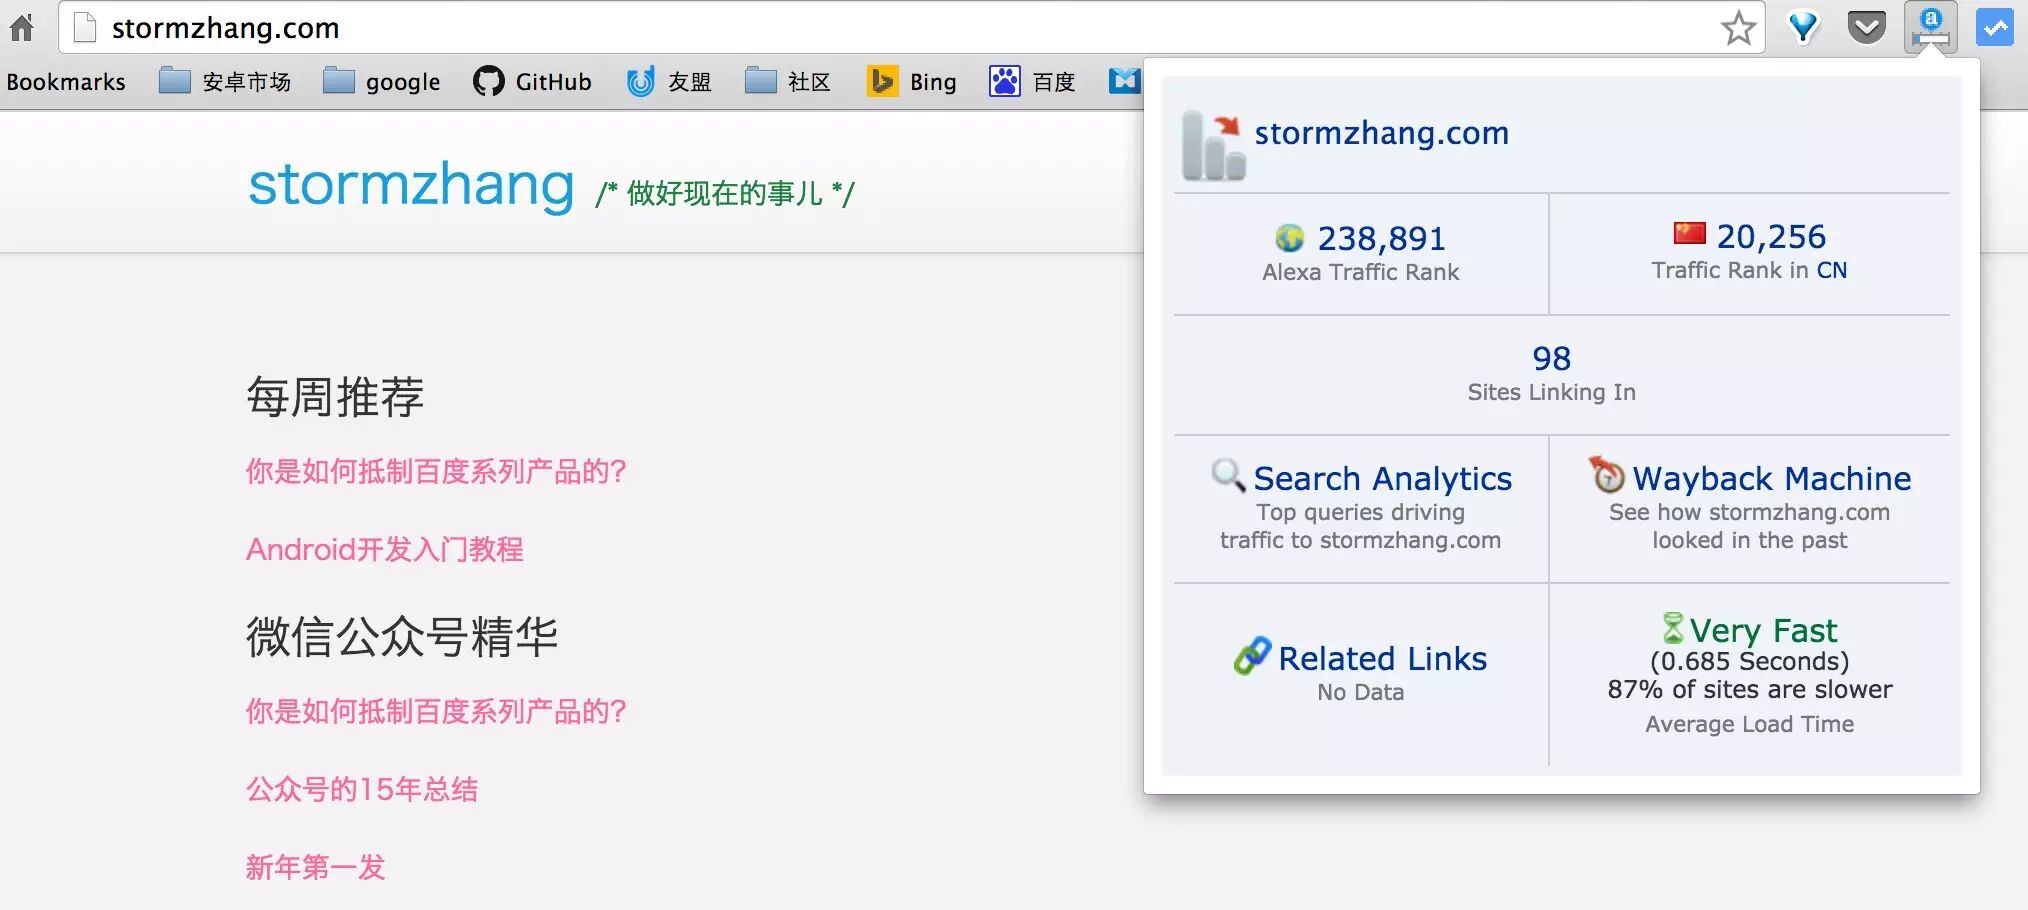Focus the address bar showing stormzhang.com
The height and width of the screenshot is (910, 2028).
(x=910, y=28)
